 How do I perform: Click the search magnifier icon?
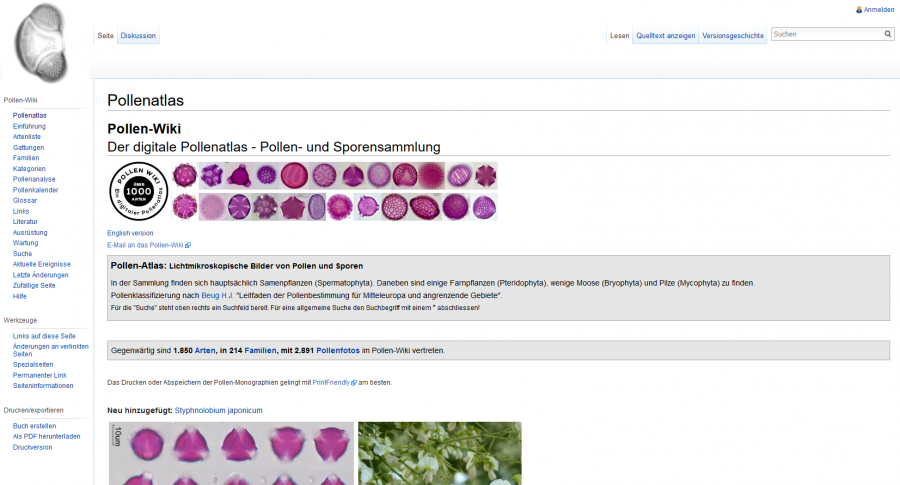887,34
